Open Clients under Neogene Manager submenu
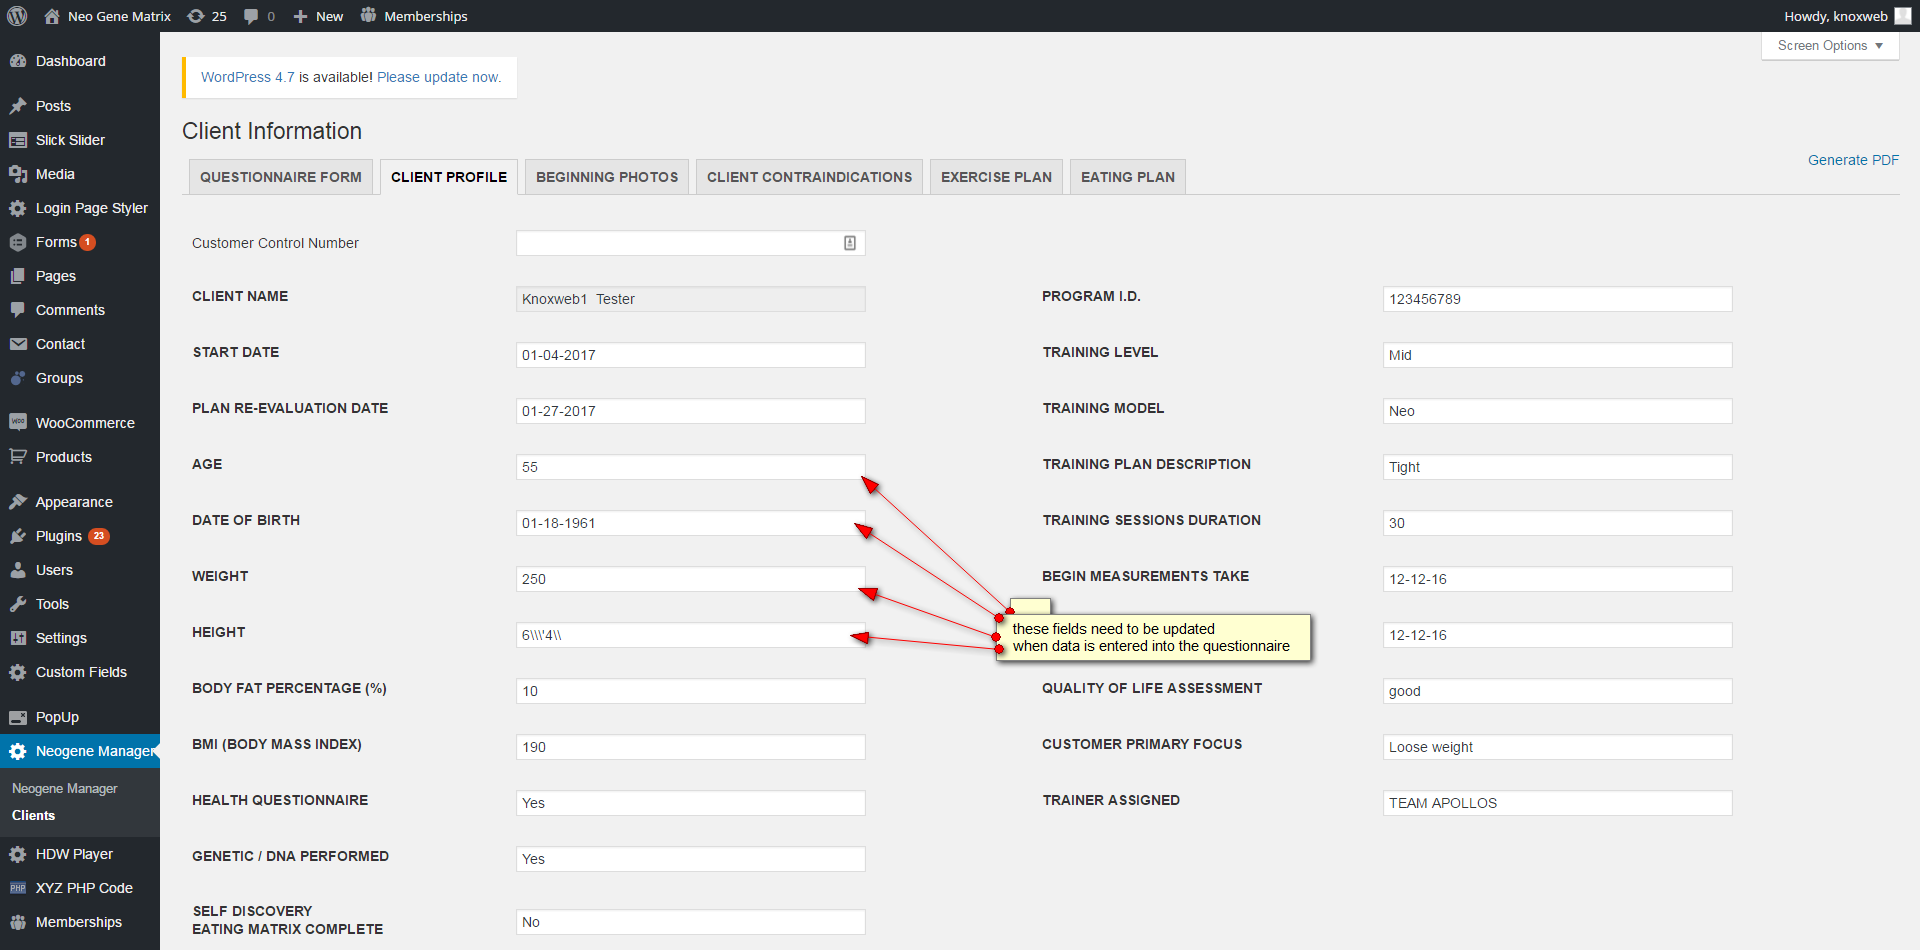This screenshot has width=1920, height=950. click(33, 815)
